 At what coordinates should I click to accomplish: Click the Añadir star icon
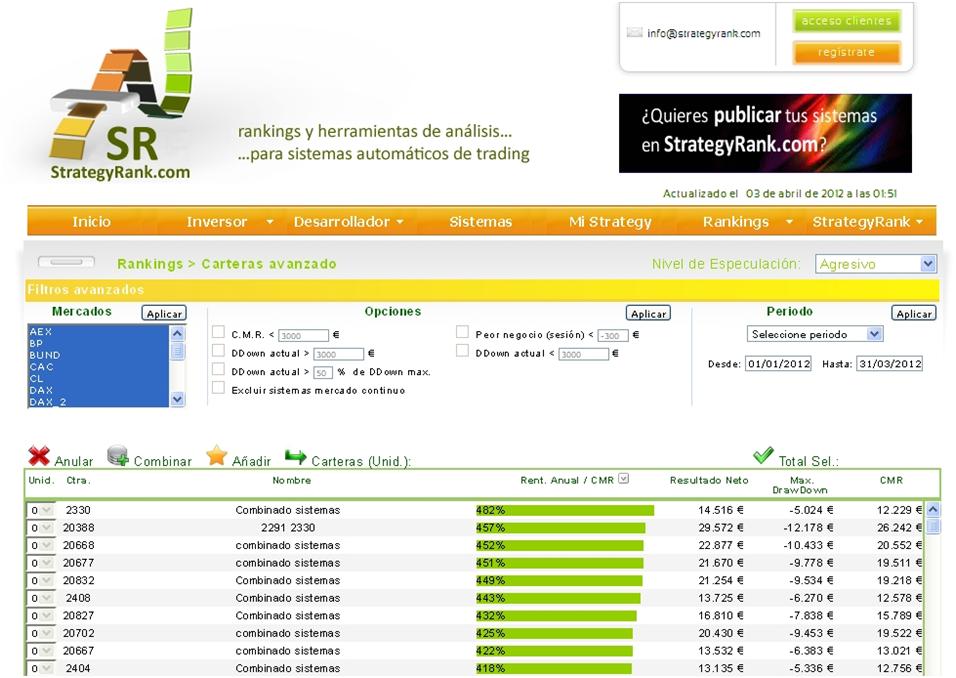216,455
